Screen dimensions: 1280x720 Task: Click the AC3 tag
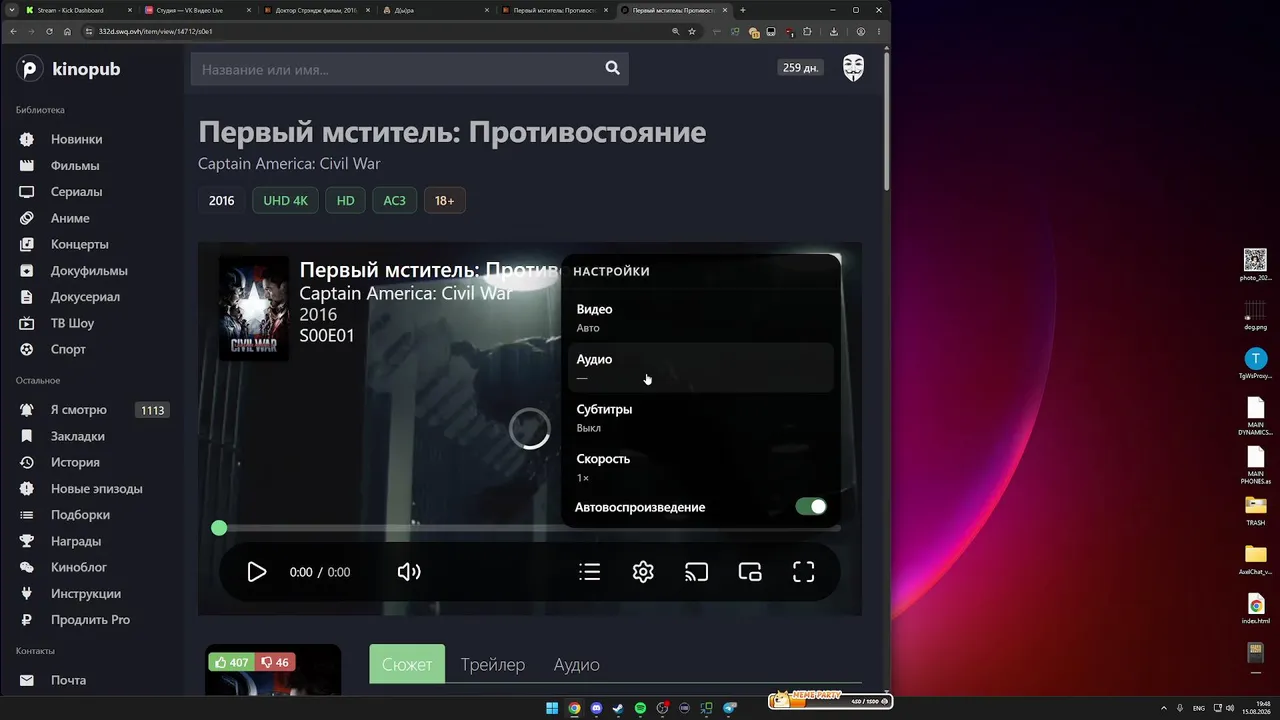(394, 201)
